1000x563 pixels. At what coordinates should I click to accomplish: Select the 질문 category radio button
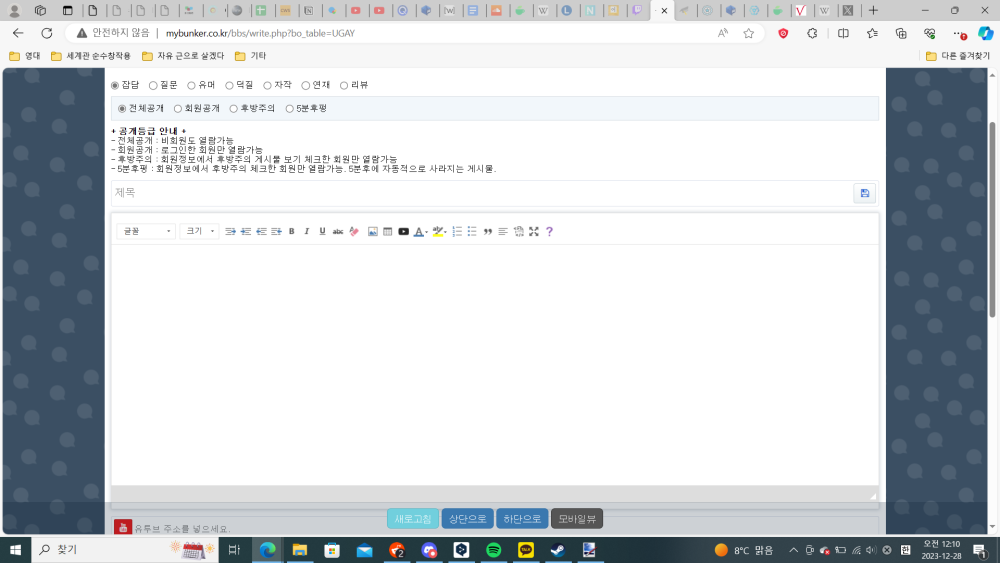point(153,85)
